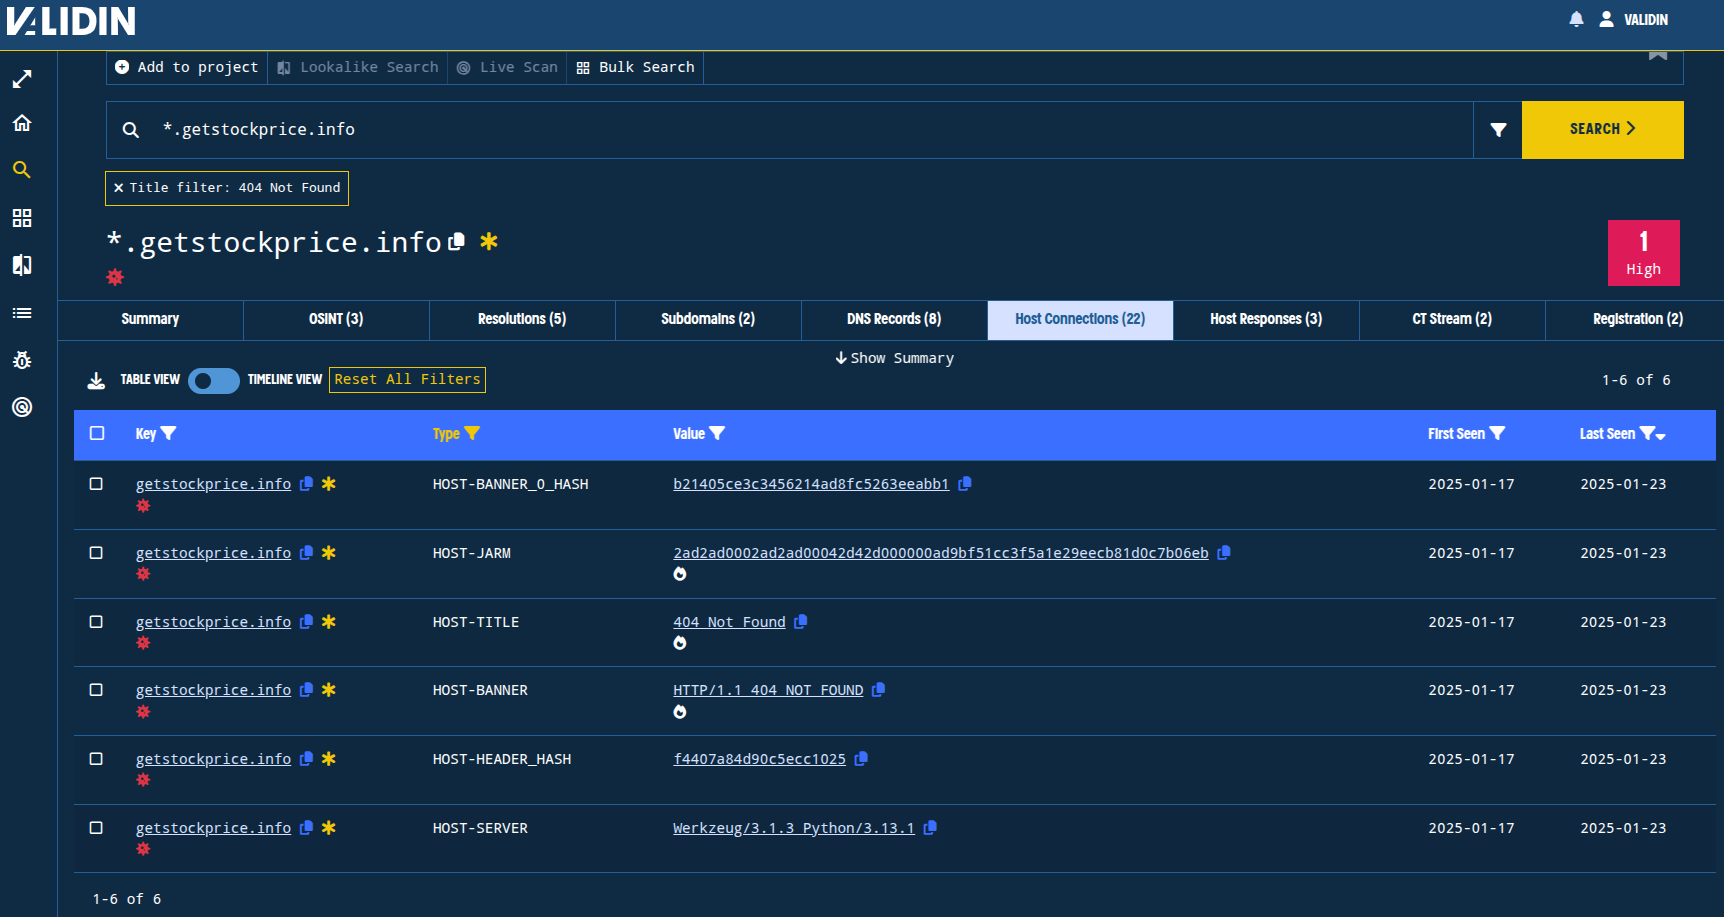Screen dimensions: 1724x917
Task: Click Add to project
Action: tap(187, 67)
